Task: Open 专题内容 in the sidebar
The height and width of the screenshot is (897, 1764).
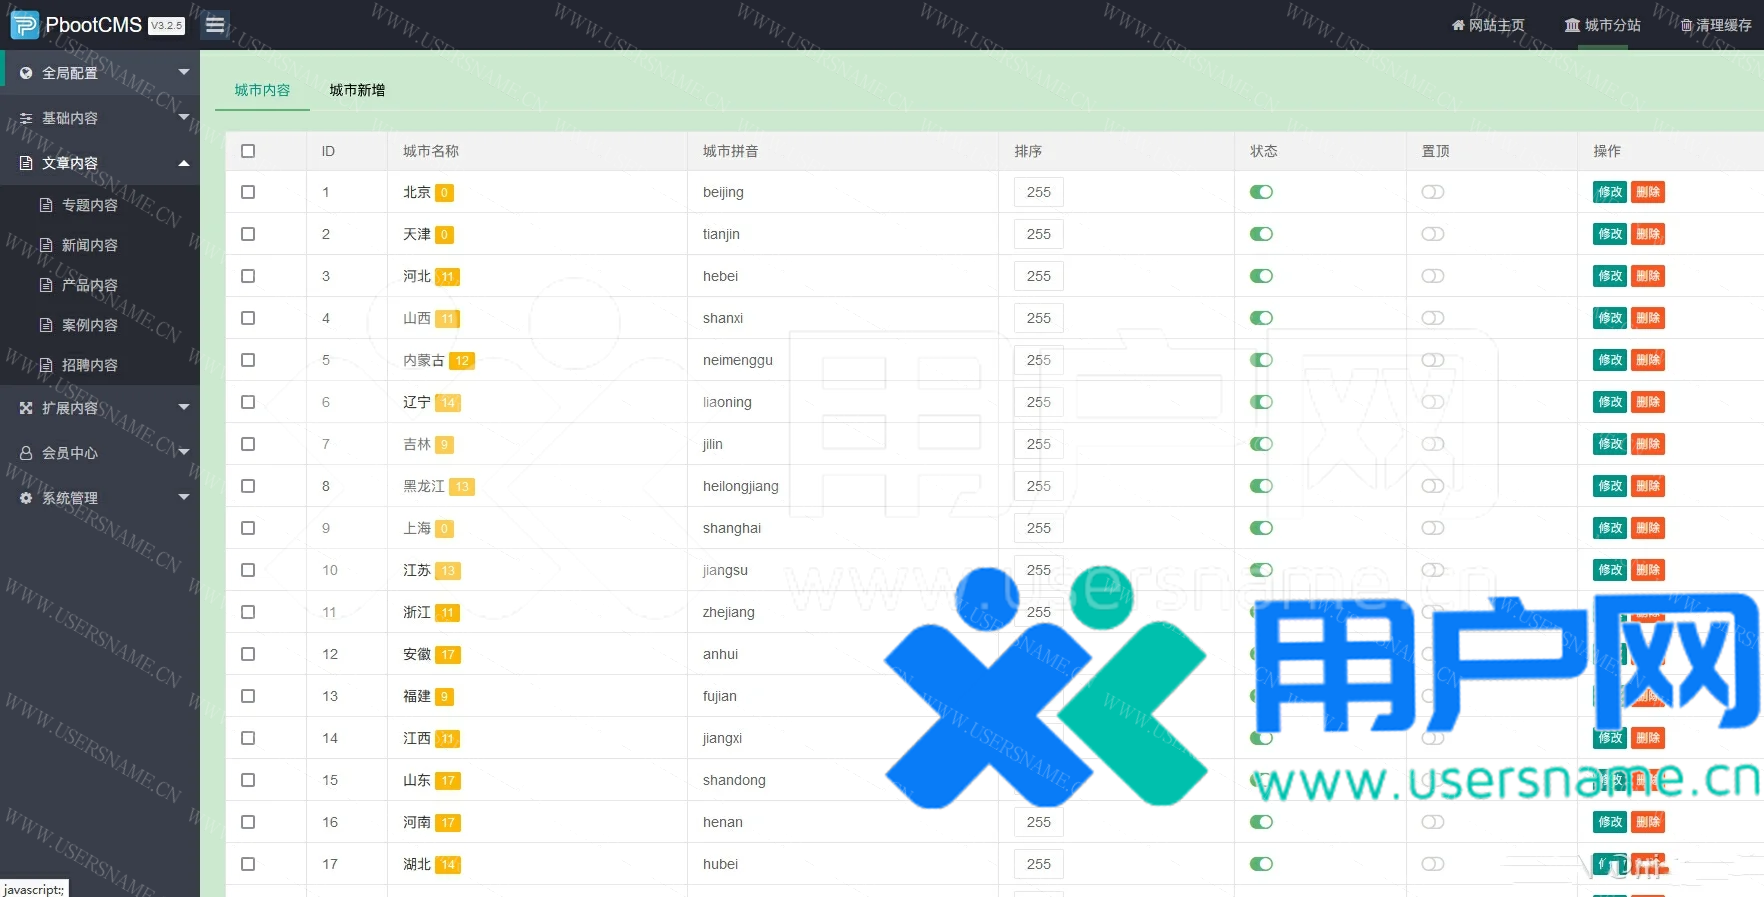Action: (89, 205)
